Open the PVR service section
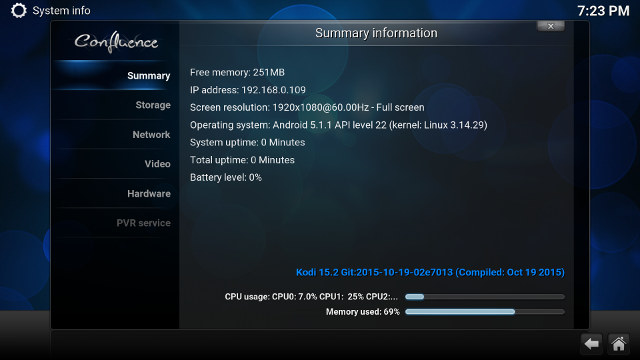Viewport: 640px width, 360px height. pos(115,223)
